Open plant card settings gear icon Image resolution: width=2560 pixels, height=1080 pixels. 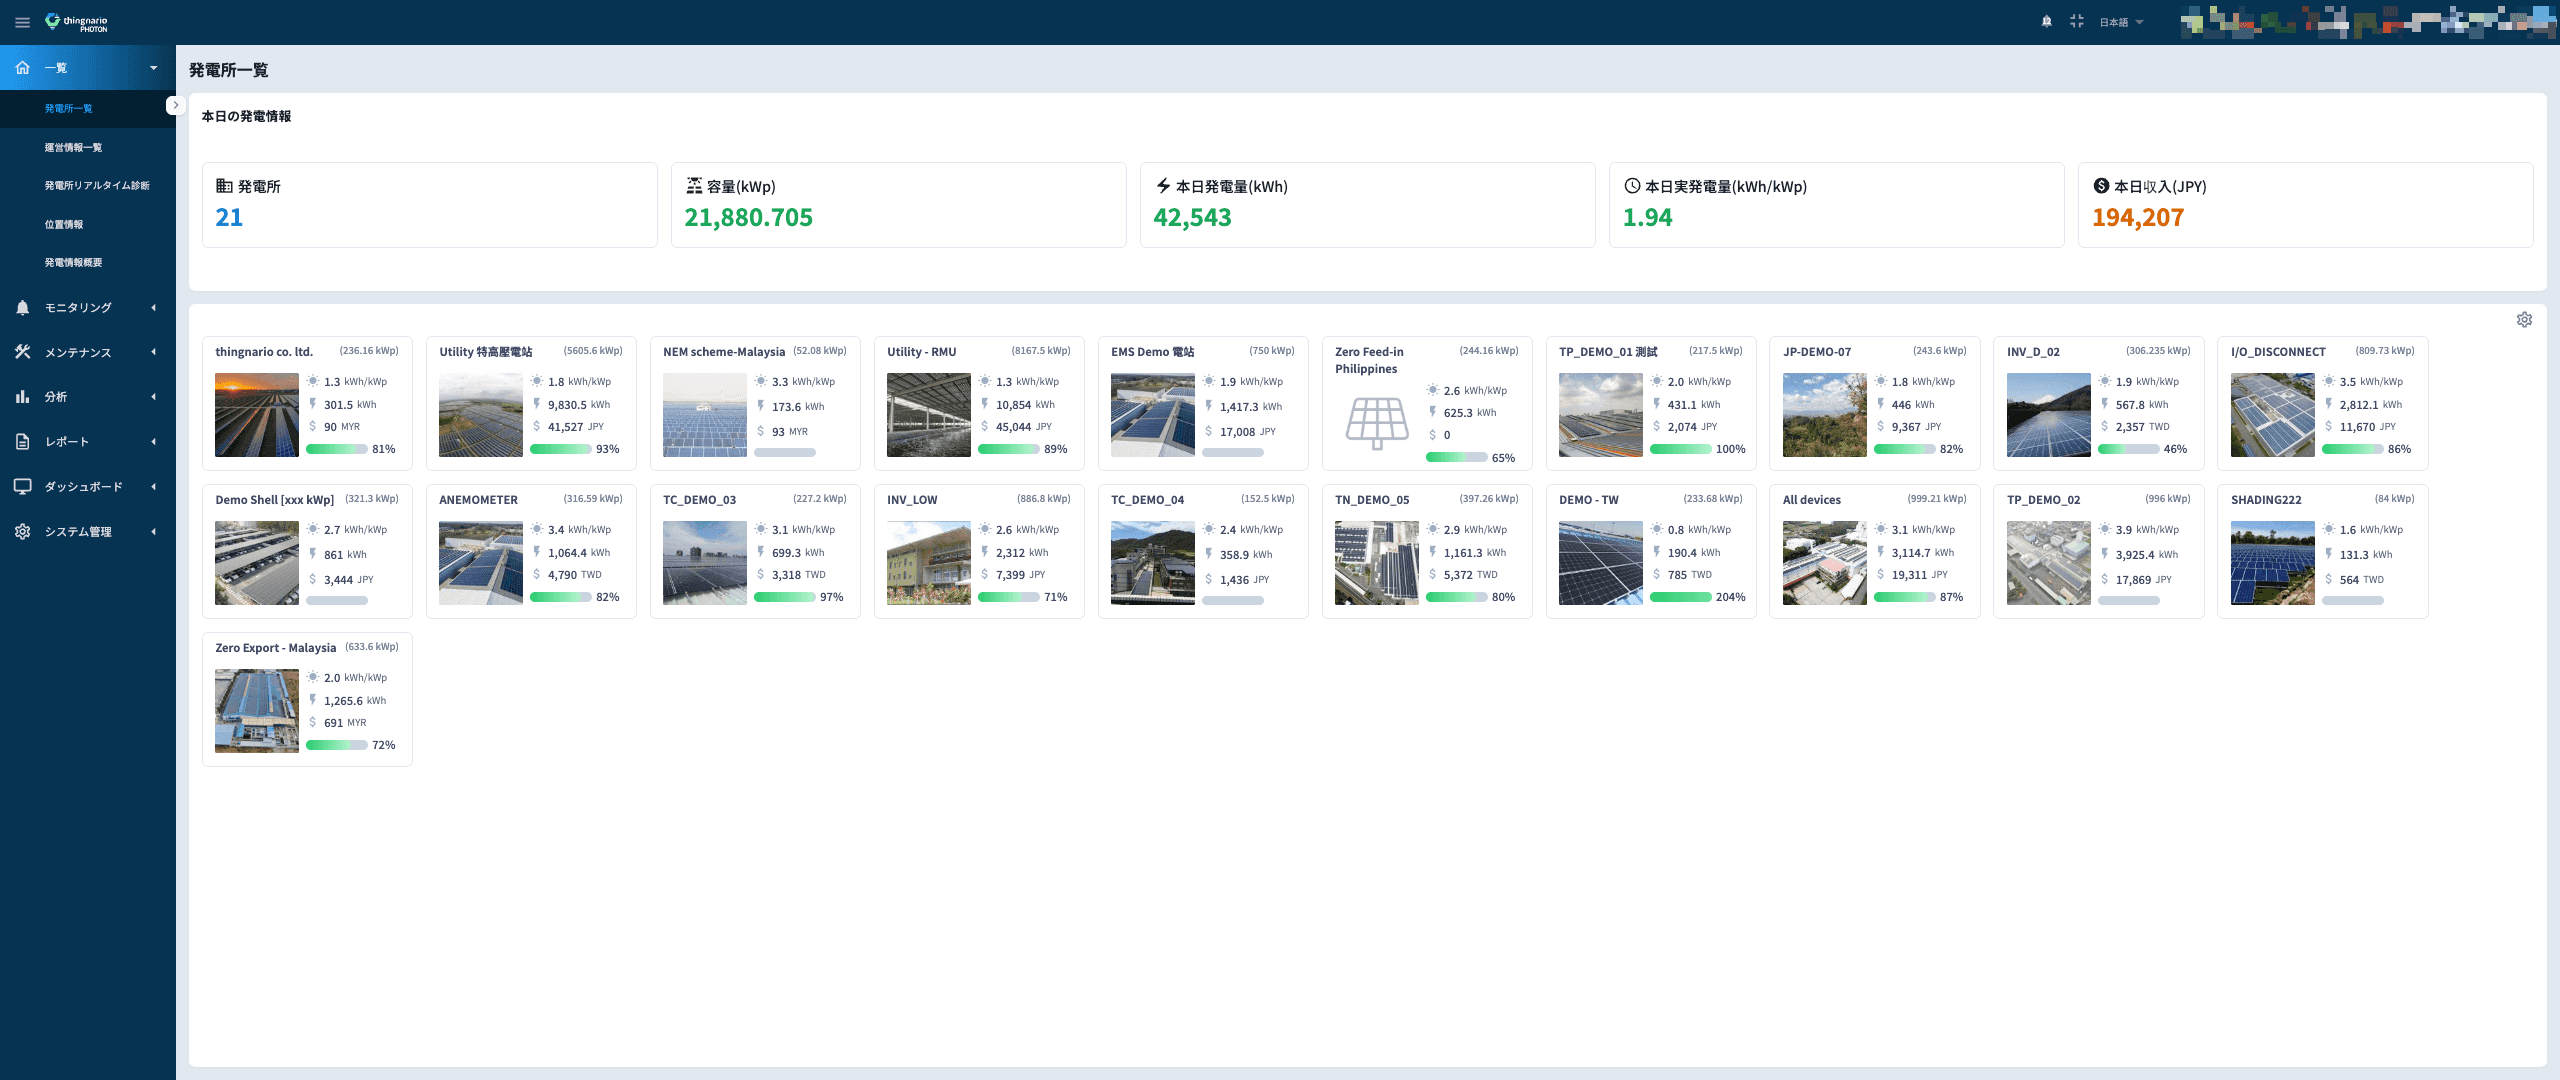click(2524, 320)
